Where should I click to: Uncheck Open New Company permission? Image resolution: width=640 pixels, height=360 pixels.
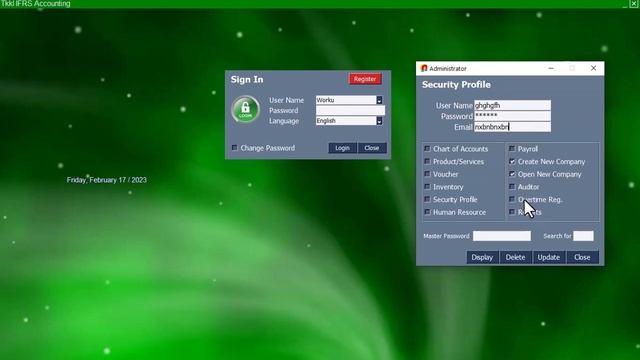(512, 174)
